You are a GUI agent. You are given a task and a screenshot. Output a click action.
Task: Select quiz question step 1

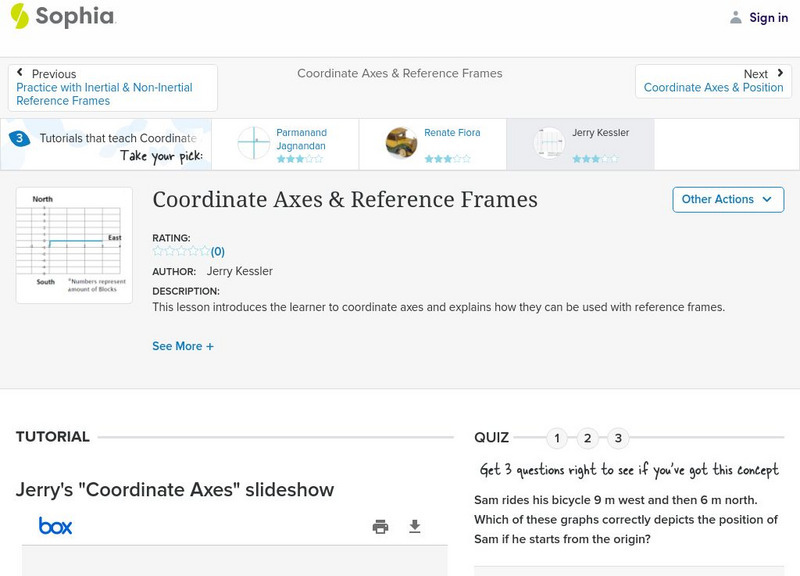point(557,437)
